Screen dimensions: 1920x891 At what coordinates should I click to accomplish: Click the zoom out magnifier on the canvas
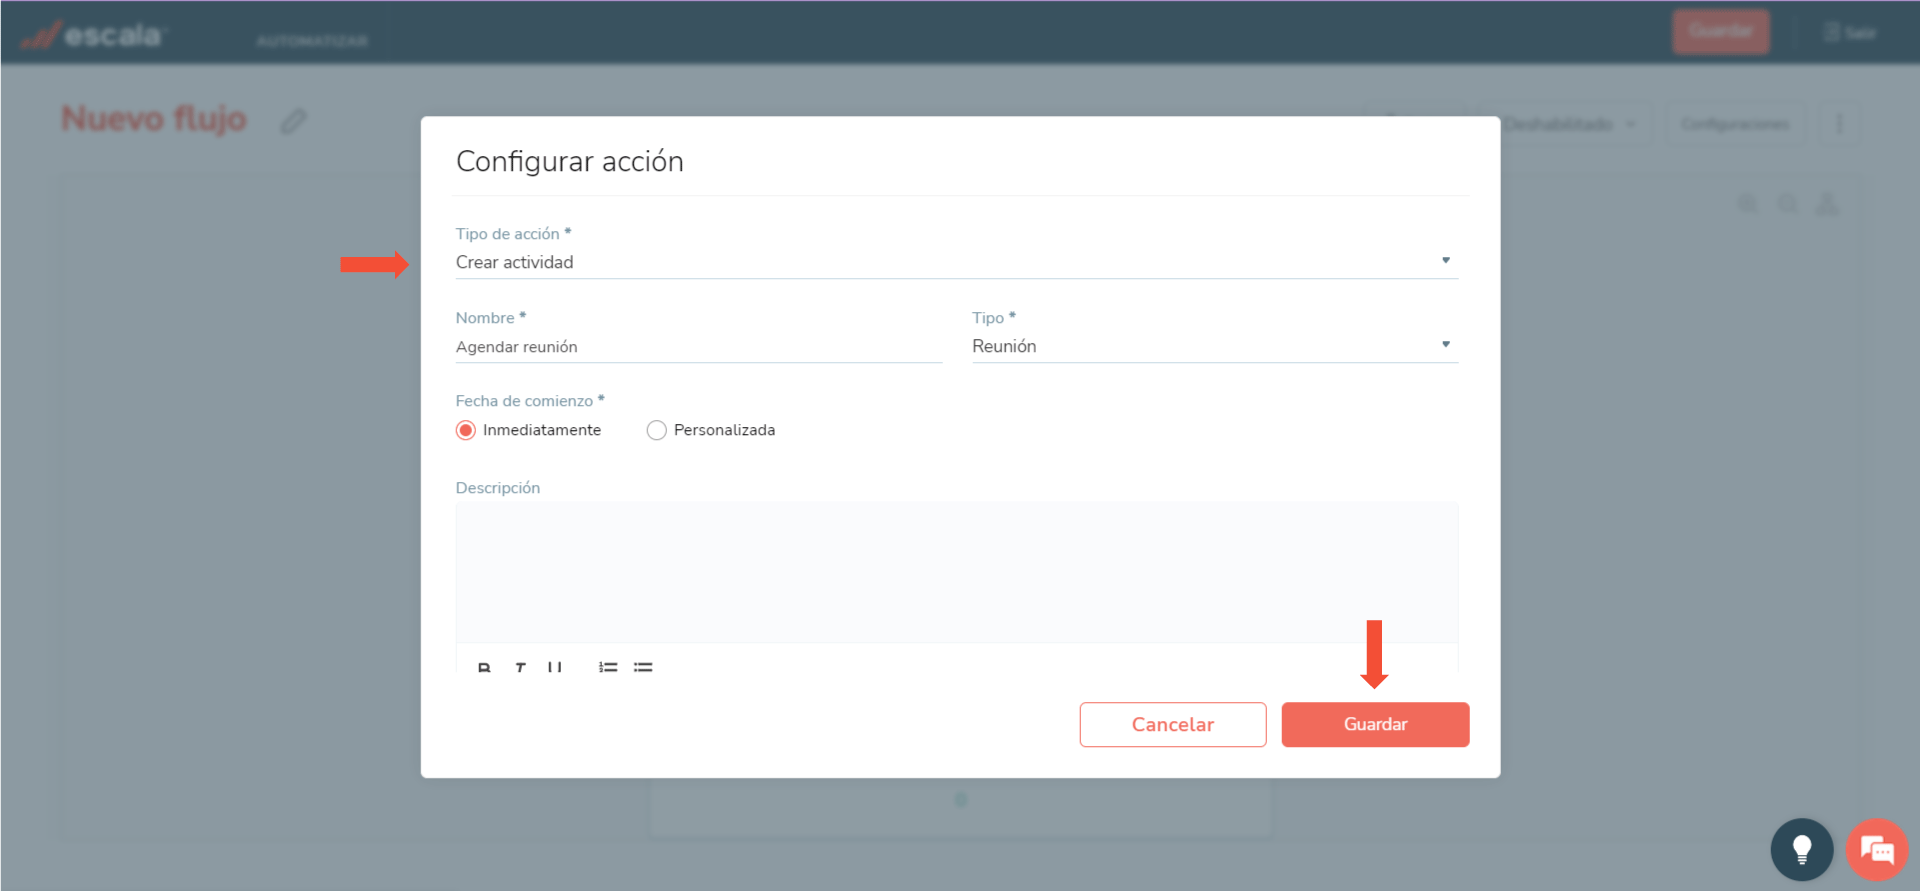pos(1787,204)
